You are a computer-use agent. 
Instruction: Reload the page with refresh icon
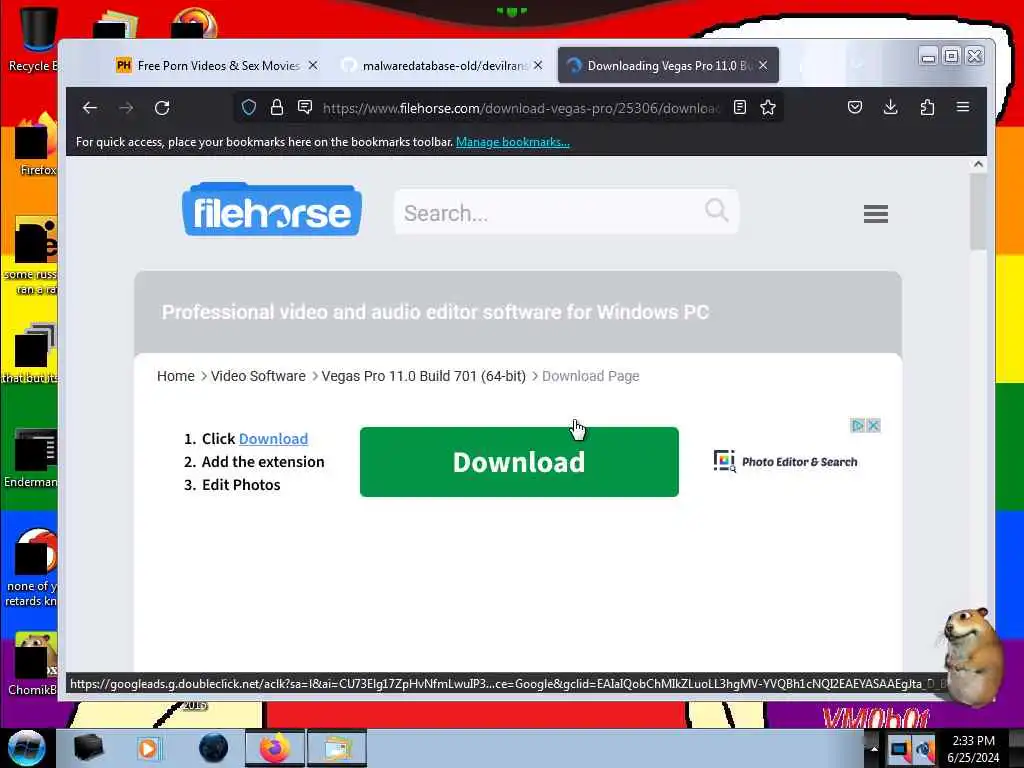[x=162, y=108]
